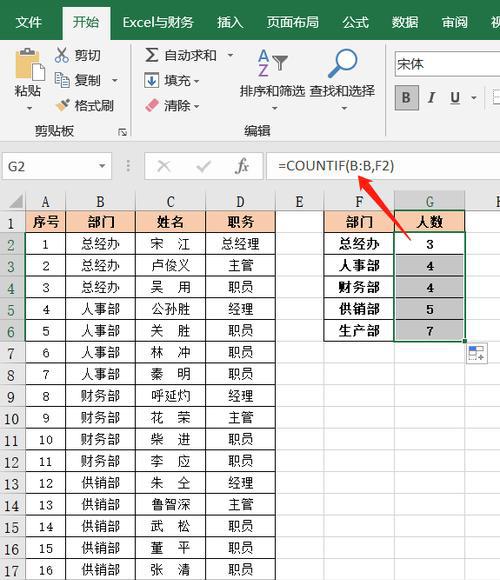Click the name cell 公孙胜
This screenshot has height=580, width=500.
170,309
